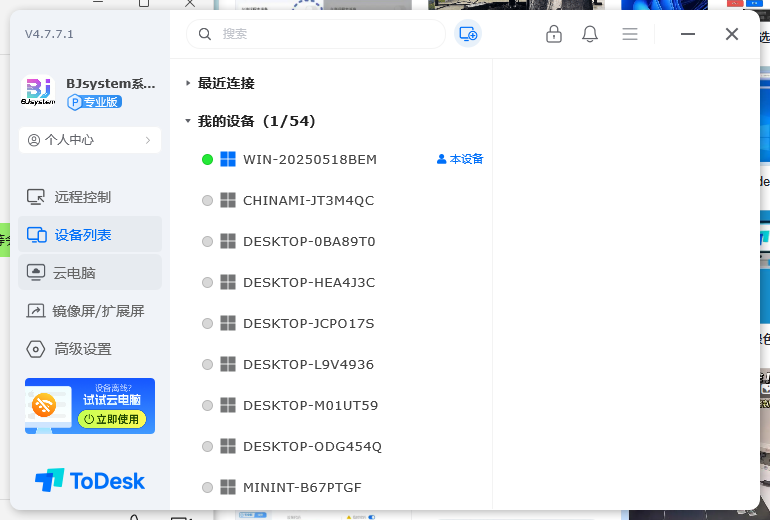Click the lock screen icon
The height and width of the screenshot is (520, 770).
click(554, 34)
